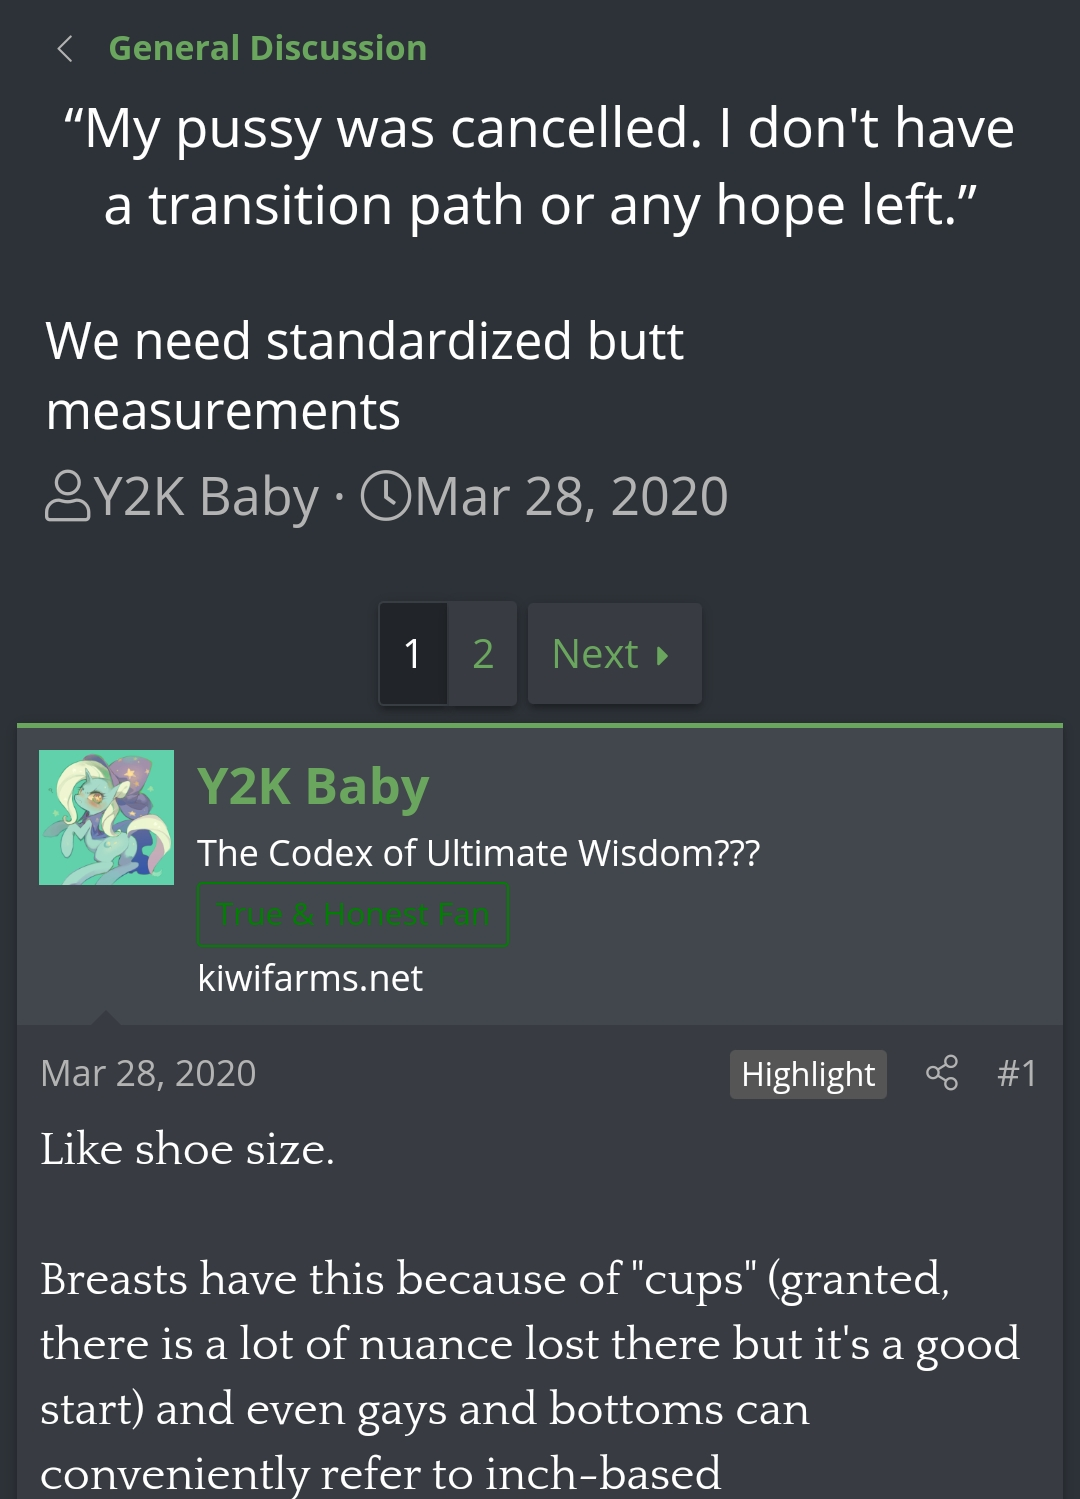Click the kiwifarms.net label under the badge
The image size is (1080, 1499).
pyautogui.click(x=310, y=978)
